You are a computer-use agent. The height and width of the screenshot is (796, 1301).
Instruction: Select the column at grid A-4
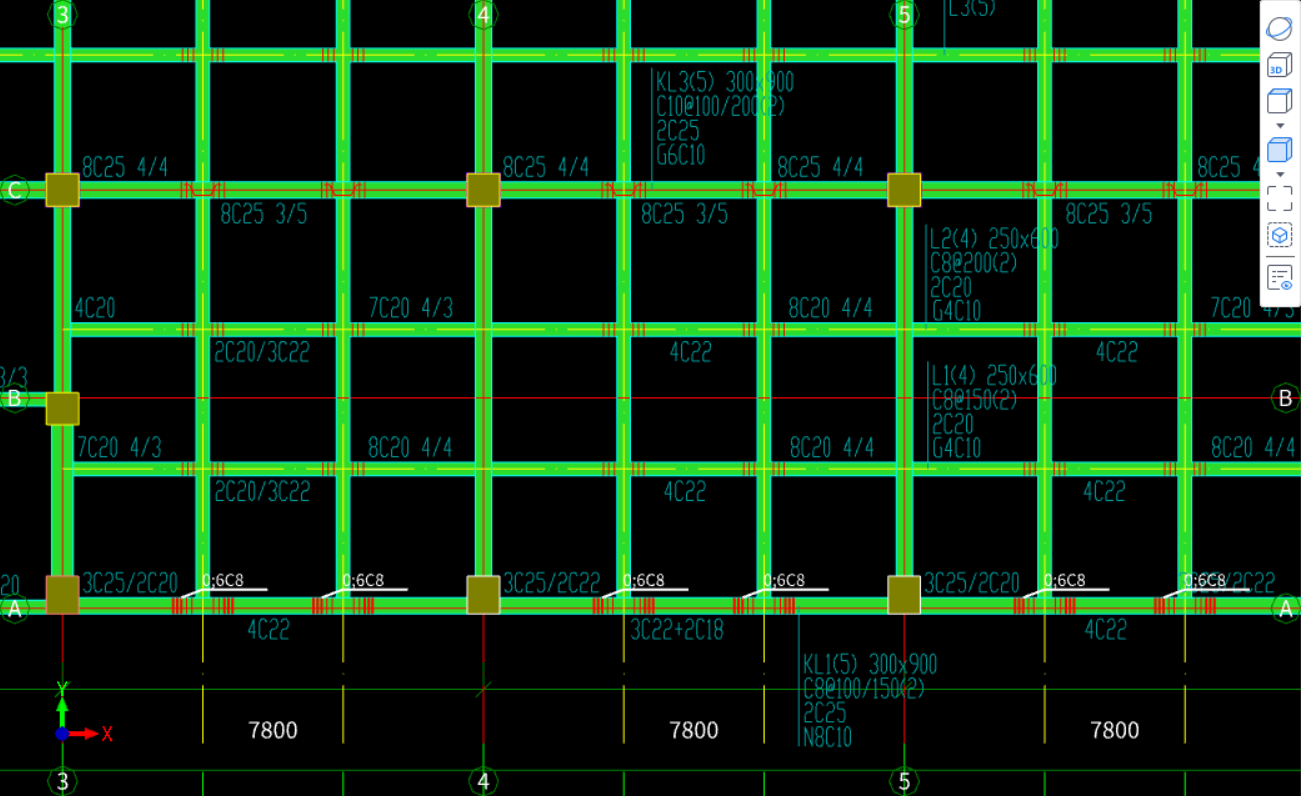click(483, 594)
